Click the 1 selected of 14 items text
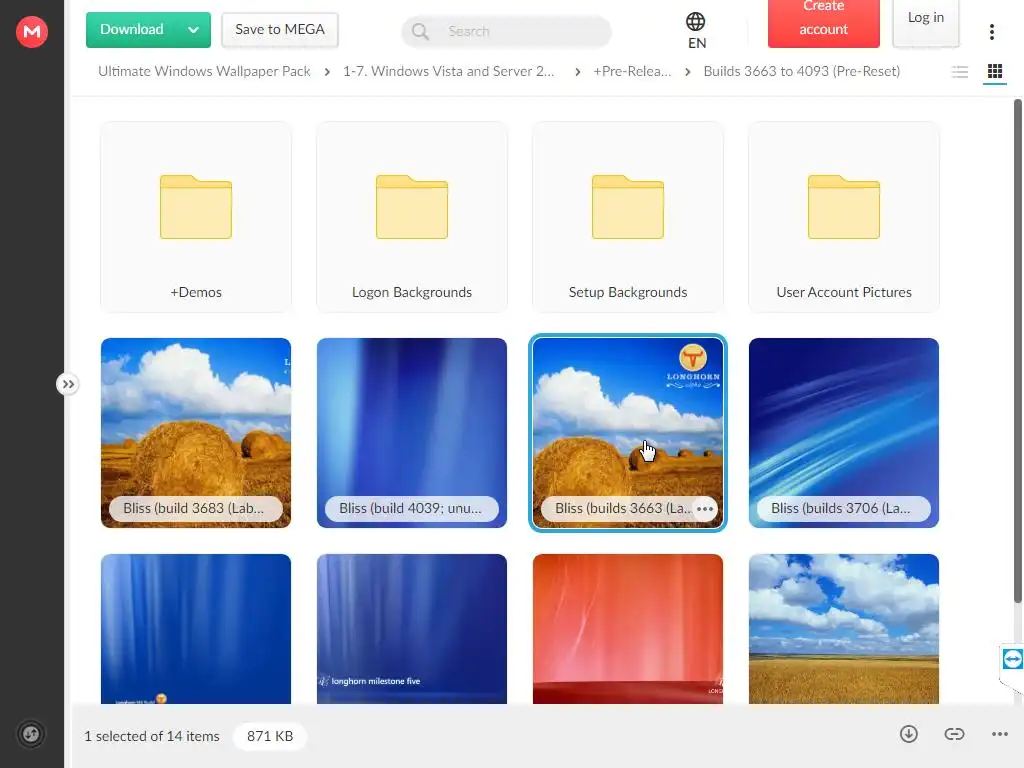 point(152,736)
